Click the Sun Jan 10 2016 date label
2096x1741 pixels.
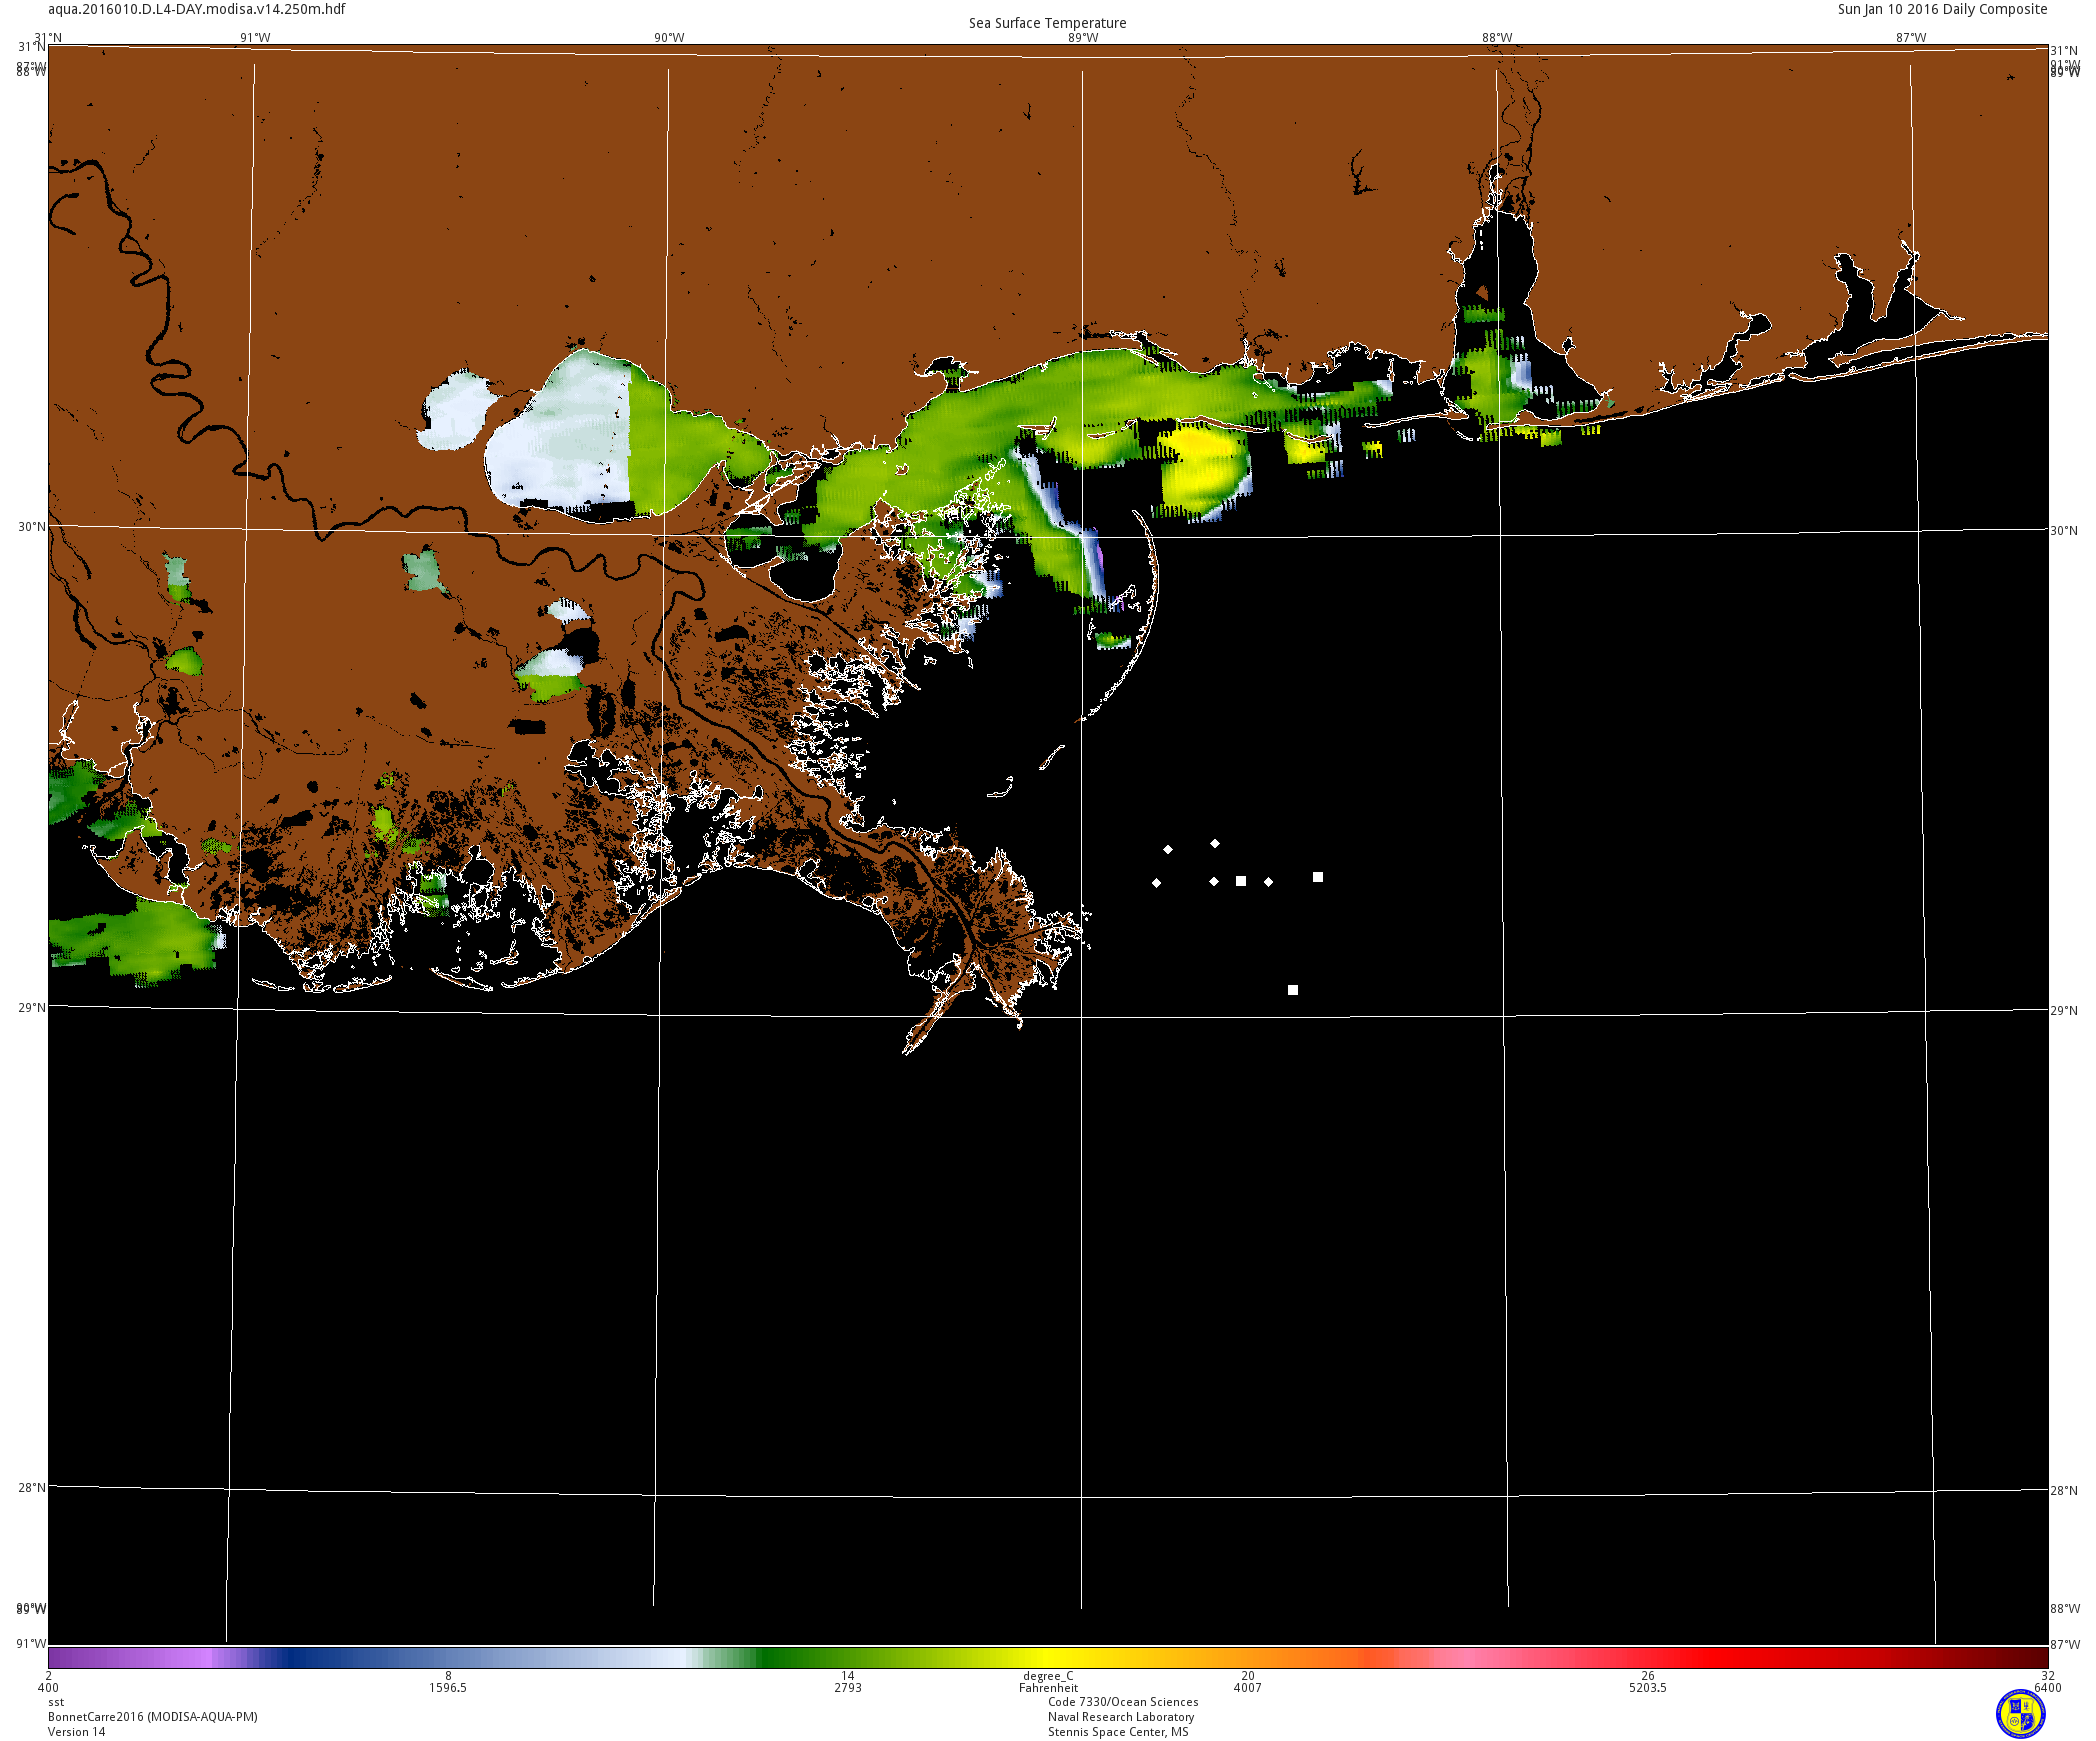1942,9
